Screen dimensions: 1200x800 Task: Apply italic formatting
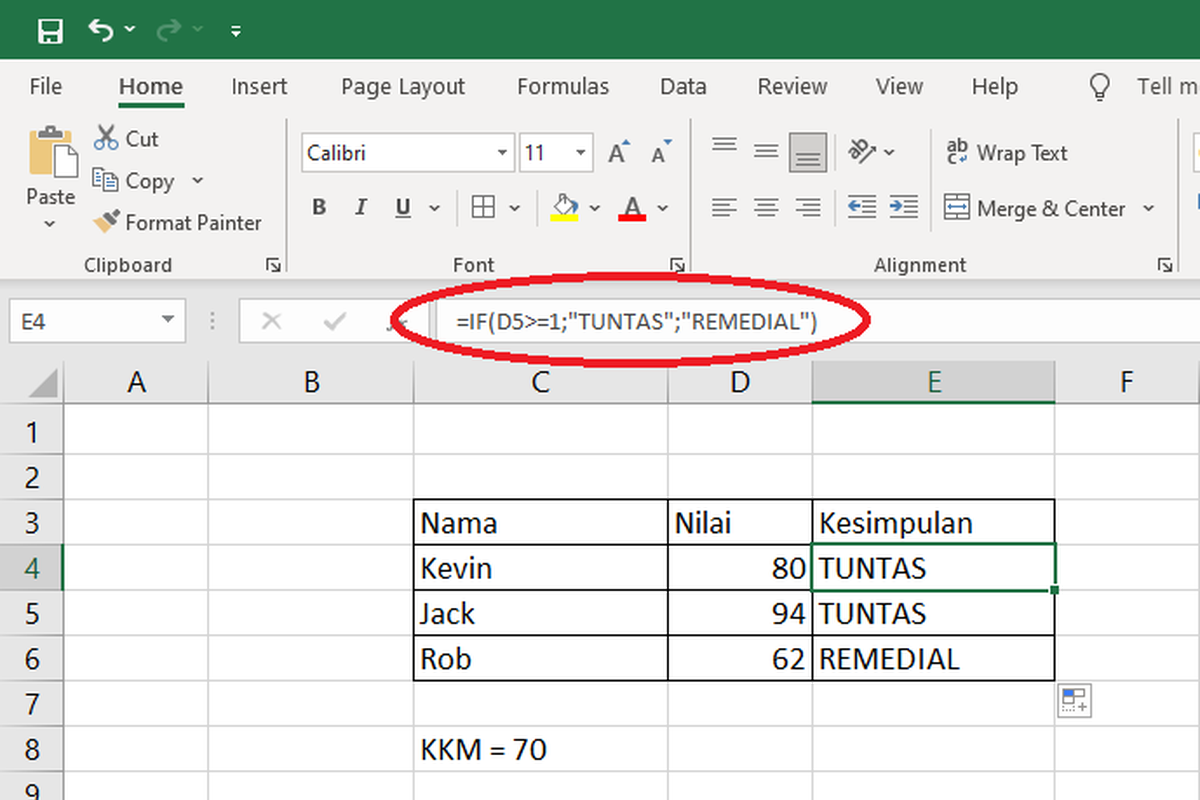359,207
